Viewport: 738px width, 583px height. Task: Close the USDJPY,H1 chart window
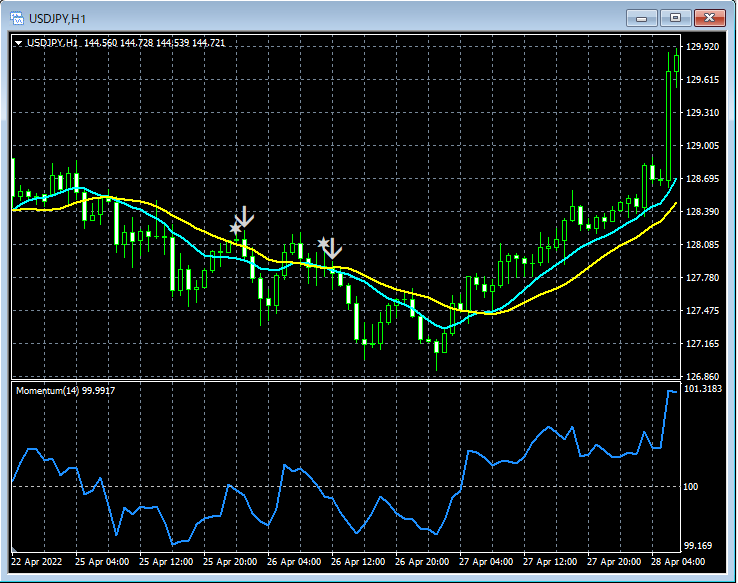coord(709,18)
